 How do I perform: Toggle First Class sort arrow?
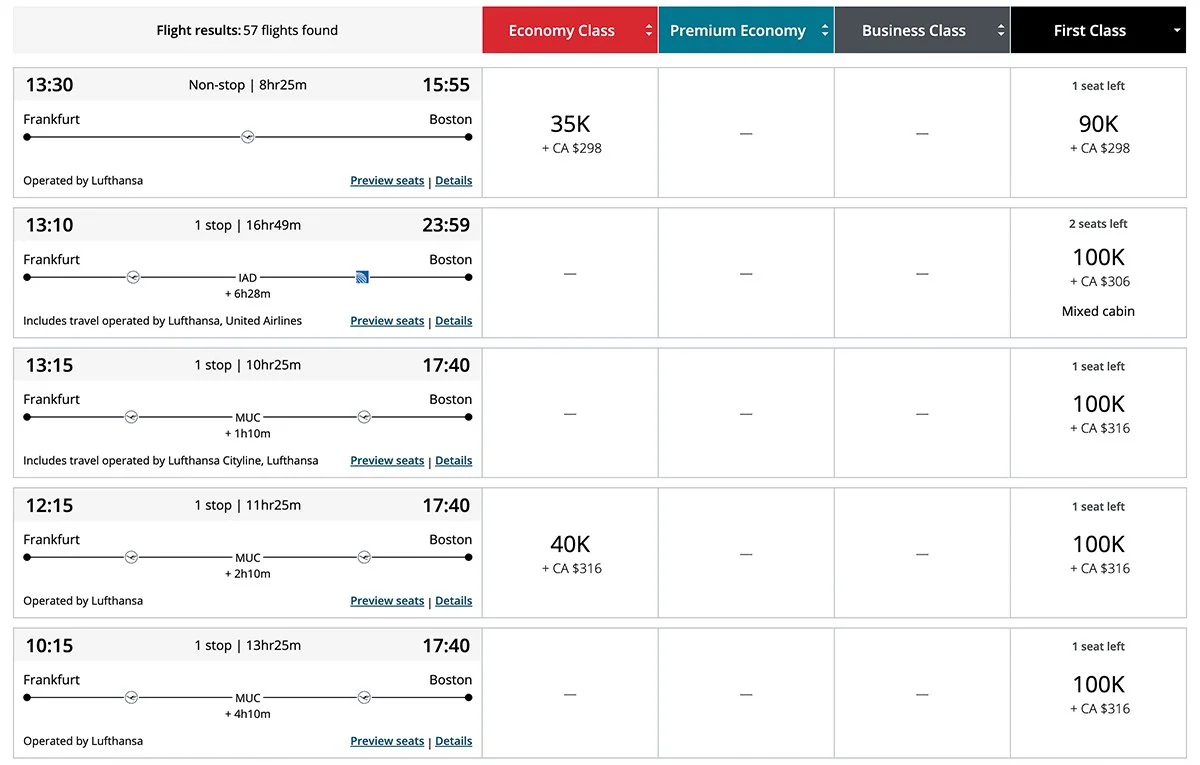point(1177,31)
